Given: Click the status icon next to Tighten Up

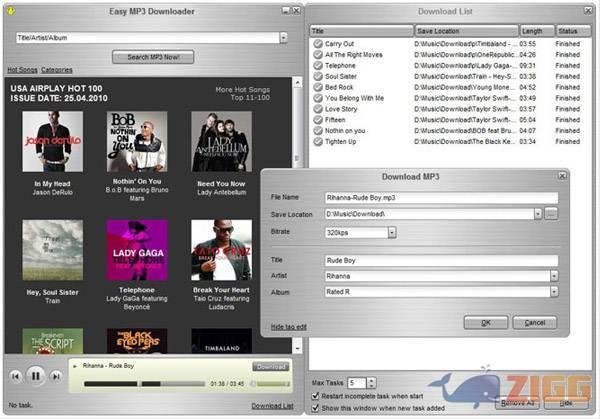Looking at the screenshot, I should pyautogui.click(x=317, y=141).
